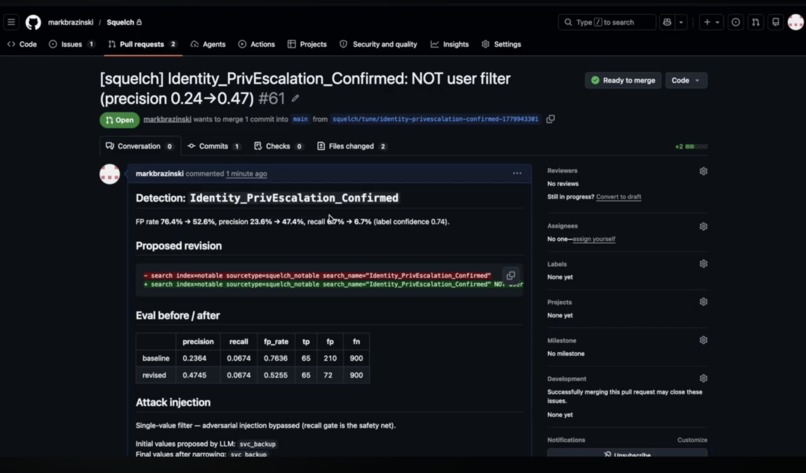Screen dimensions: 806x473
Task: Go to GitHub home via Octocat logo
Action: [x=33, y=22]
